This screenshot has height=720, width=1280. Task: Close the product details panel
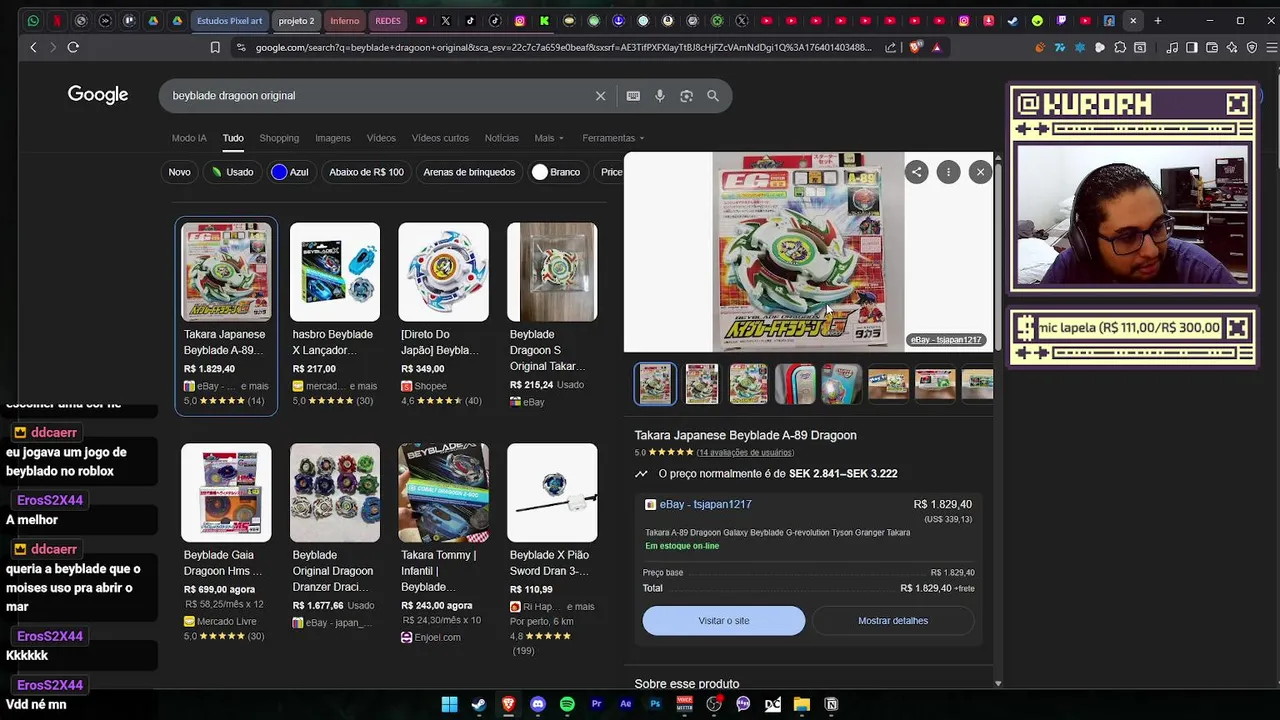980,172
